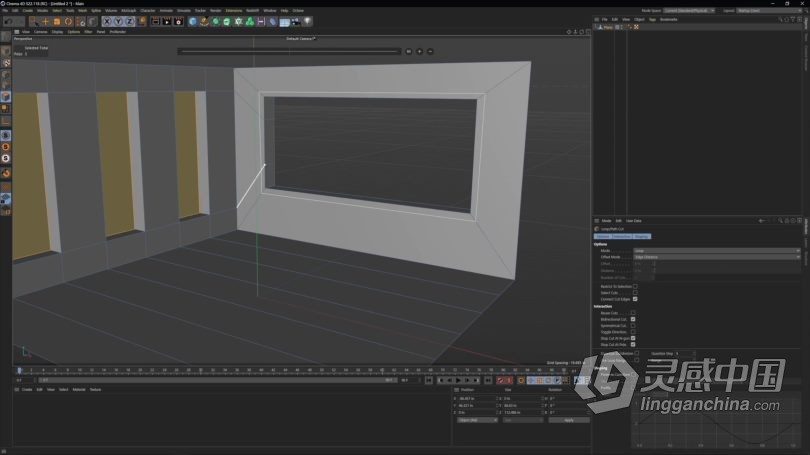Open the Offset Mode dropdown
Image resolution: width=810 pixels, height=455 pixels.
pyautogui.click(x=716, y=257)
